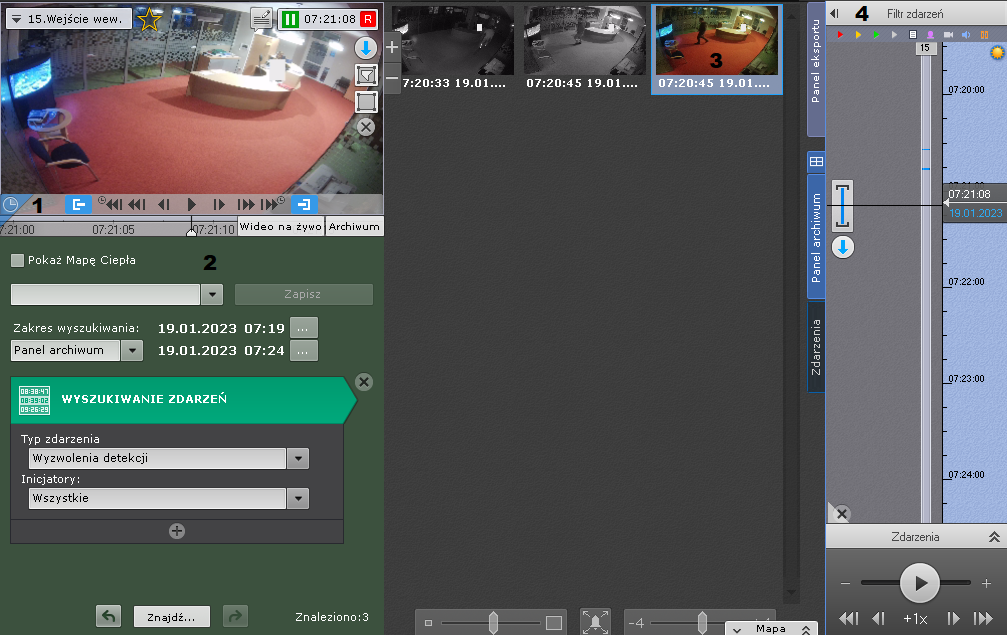
Task: Expand the Zdarzenia panel double chevron
Action: 994,537
